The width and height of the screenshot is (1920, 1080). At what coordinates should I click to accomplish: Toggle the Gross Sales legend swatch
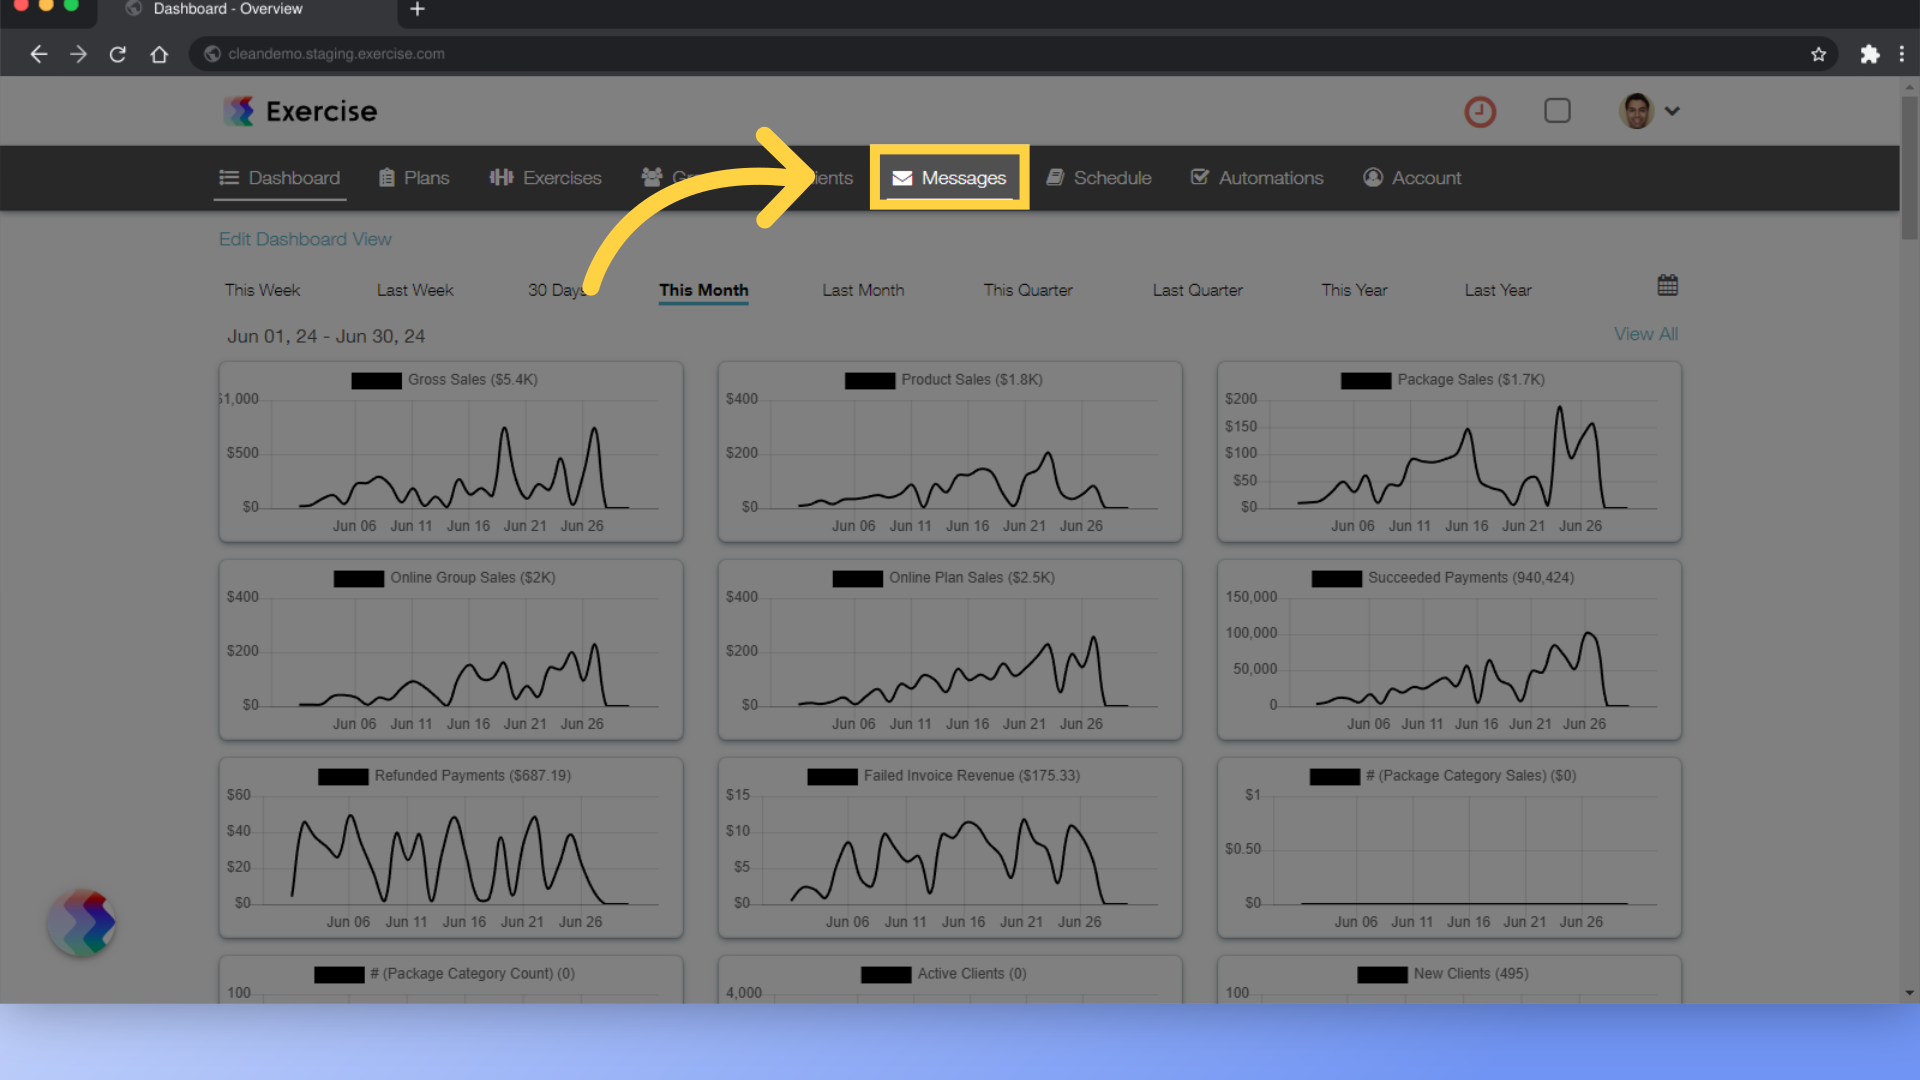[x=376, y=380]
